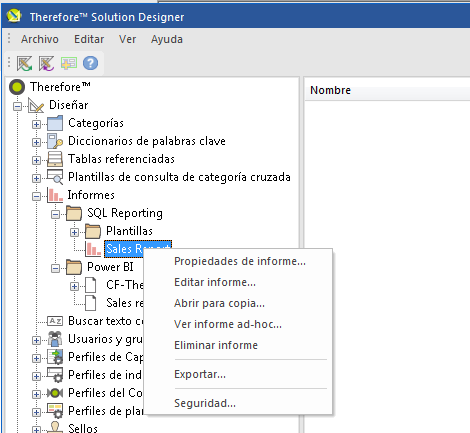The image size is (470, 433).
Task: Open the Archivo menu
Action: (40, 39)
